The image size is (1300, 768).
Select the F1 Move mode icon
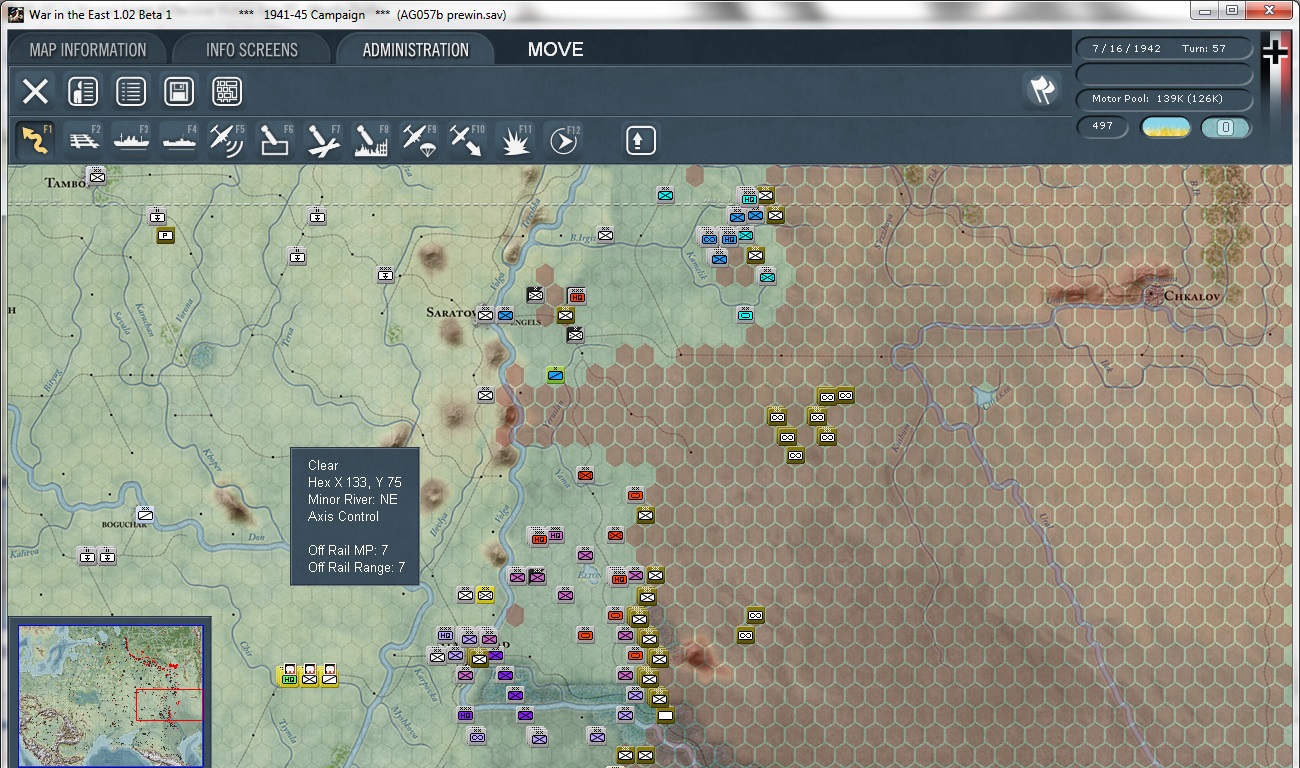point(35,140)
